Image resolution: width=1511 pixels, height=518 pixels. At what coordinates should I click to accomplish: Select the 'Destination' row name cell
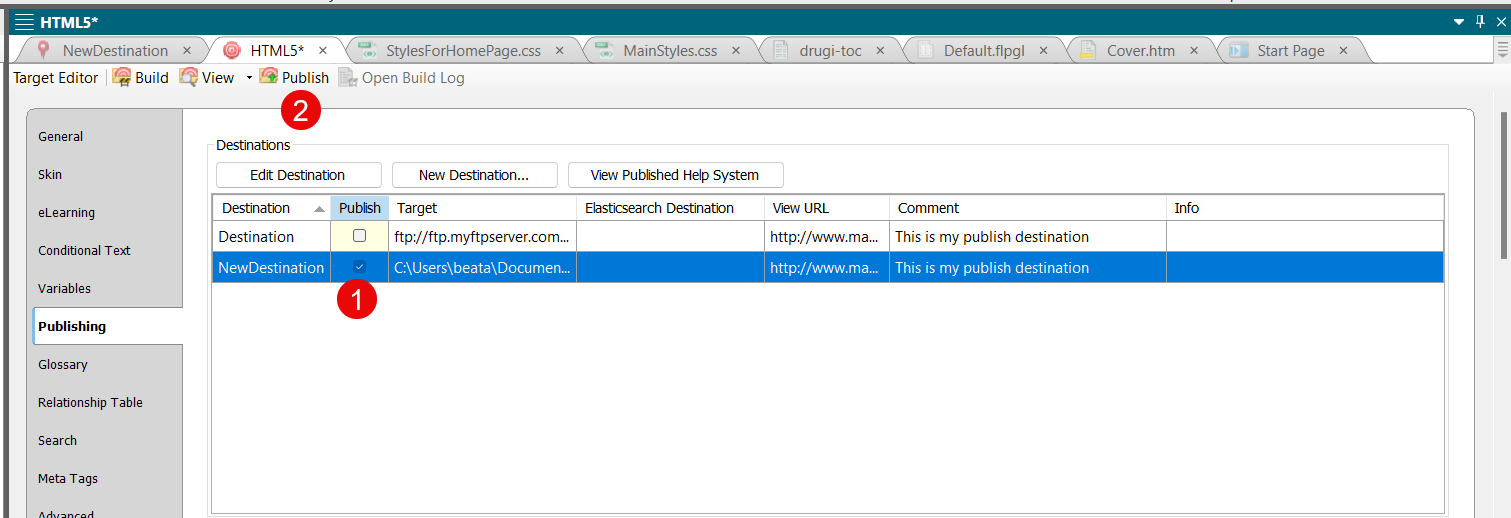[271, 237]
